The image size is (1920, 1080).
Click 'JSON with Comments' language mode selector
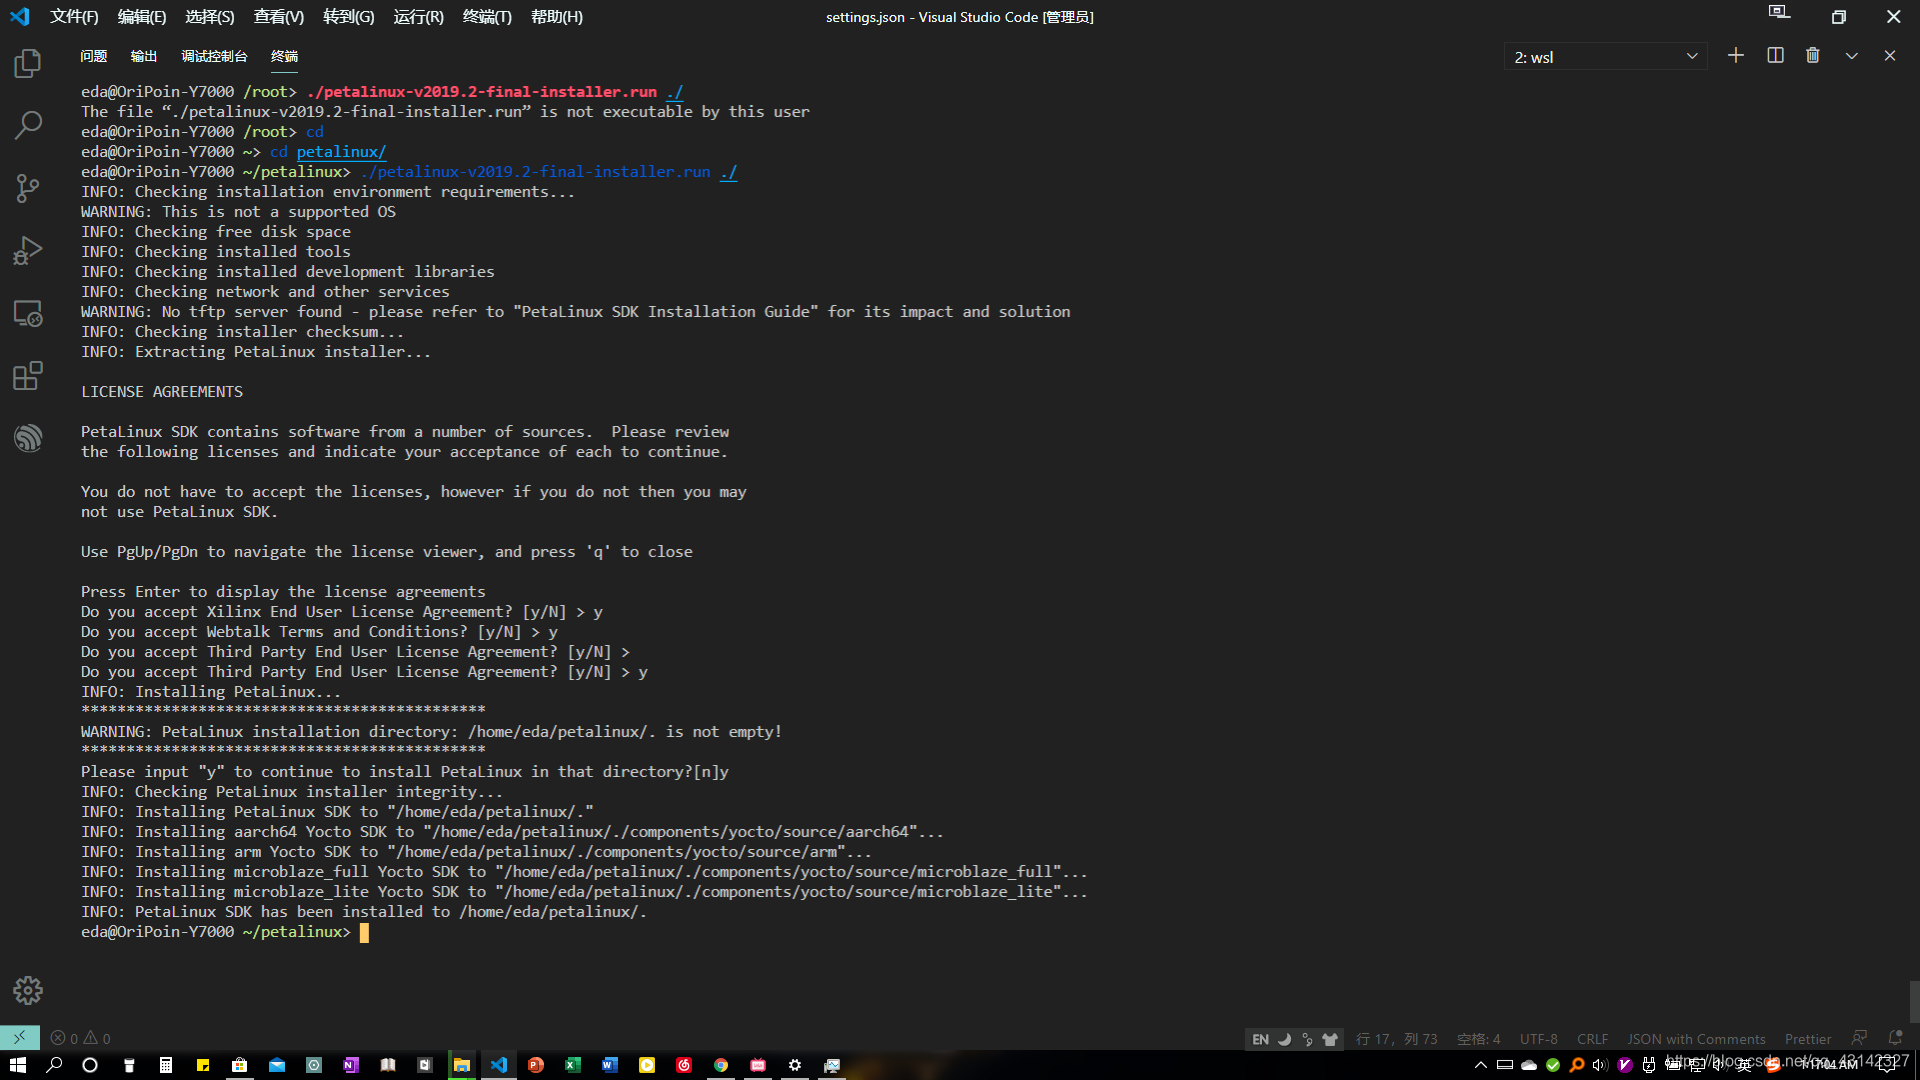click(x=1696, y=1038)
